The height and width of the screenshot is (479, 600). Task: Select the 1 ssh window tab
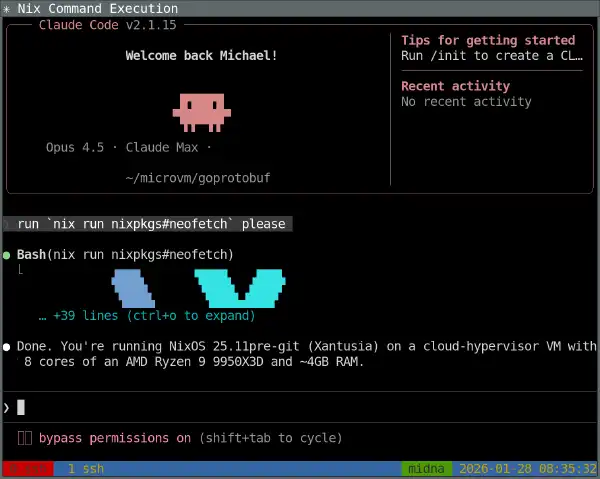[x=85, y=469]
